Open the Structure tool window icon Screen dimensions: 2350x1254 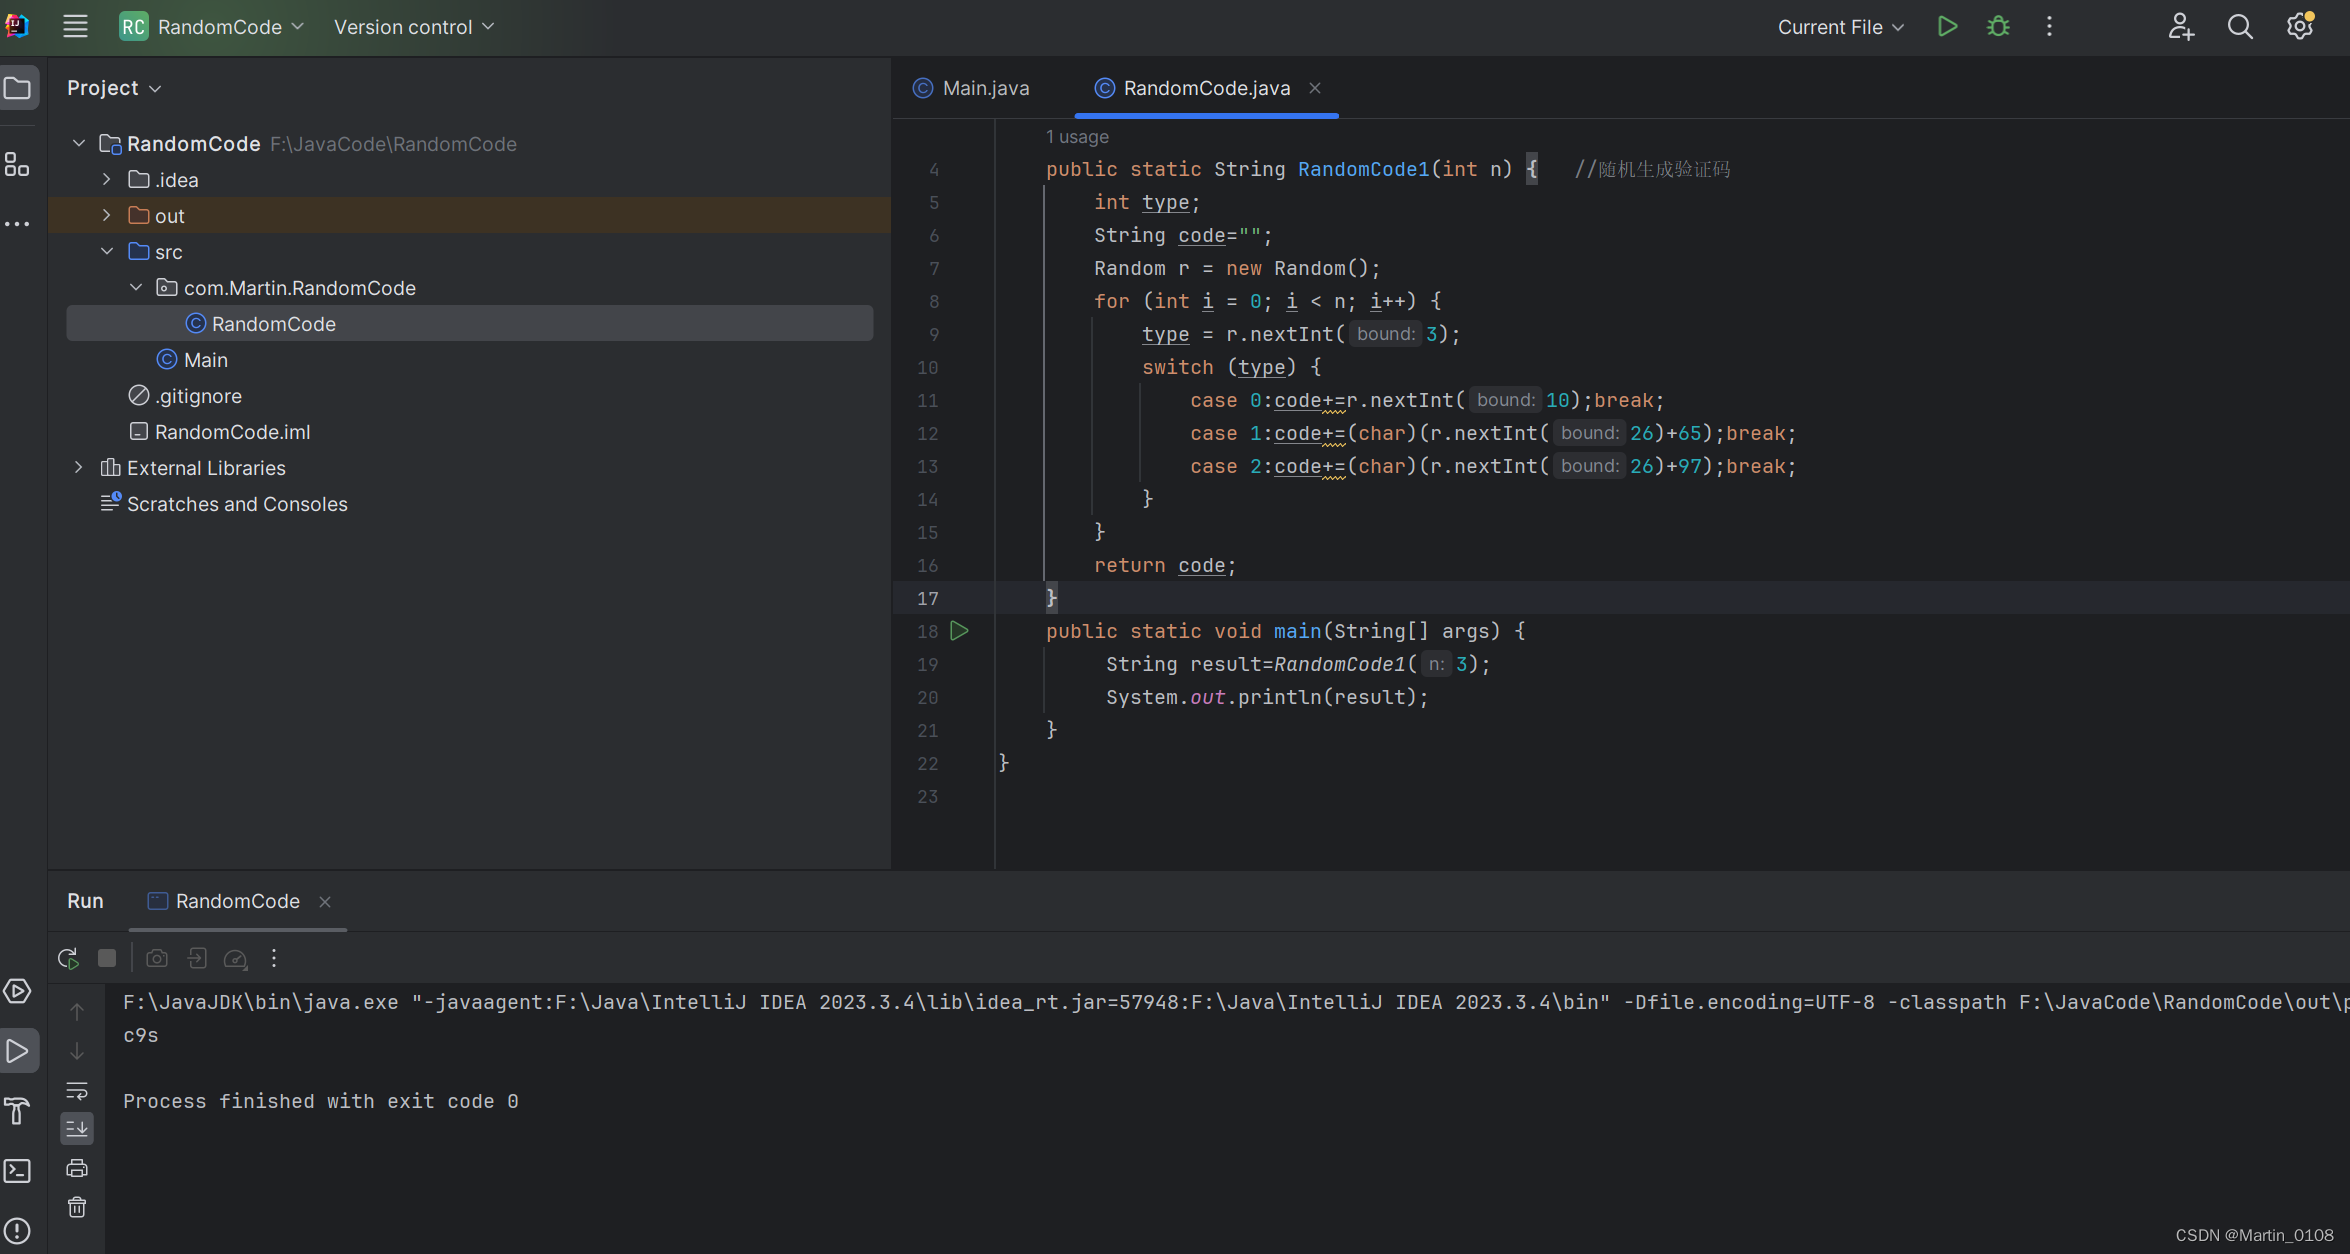tap(18, 165)
